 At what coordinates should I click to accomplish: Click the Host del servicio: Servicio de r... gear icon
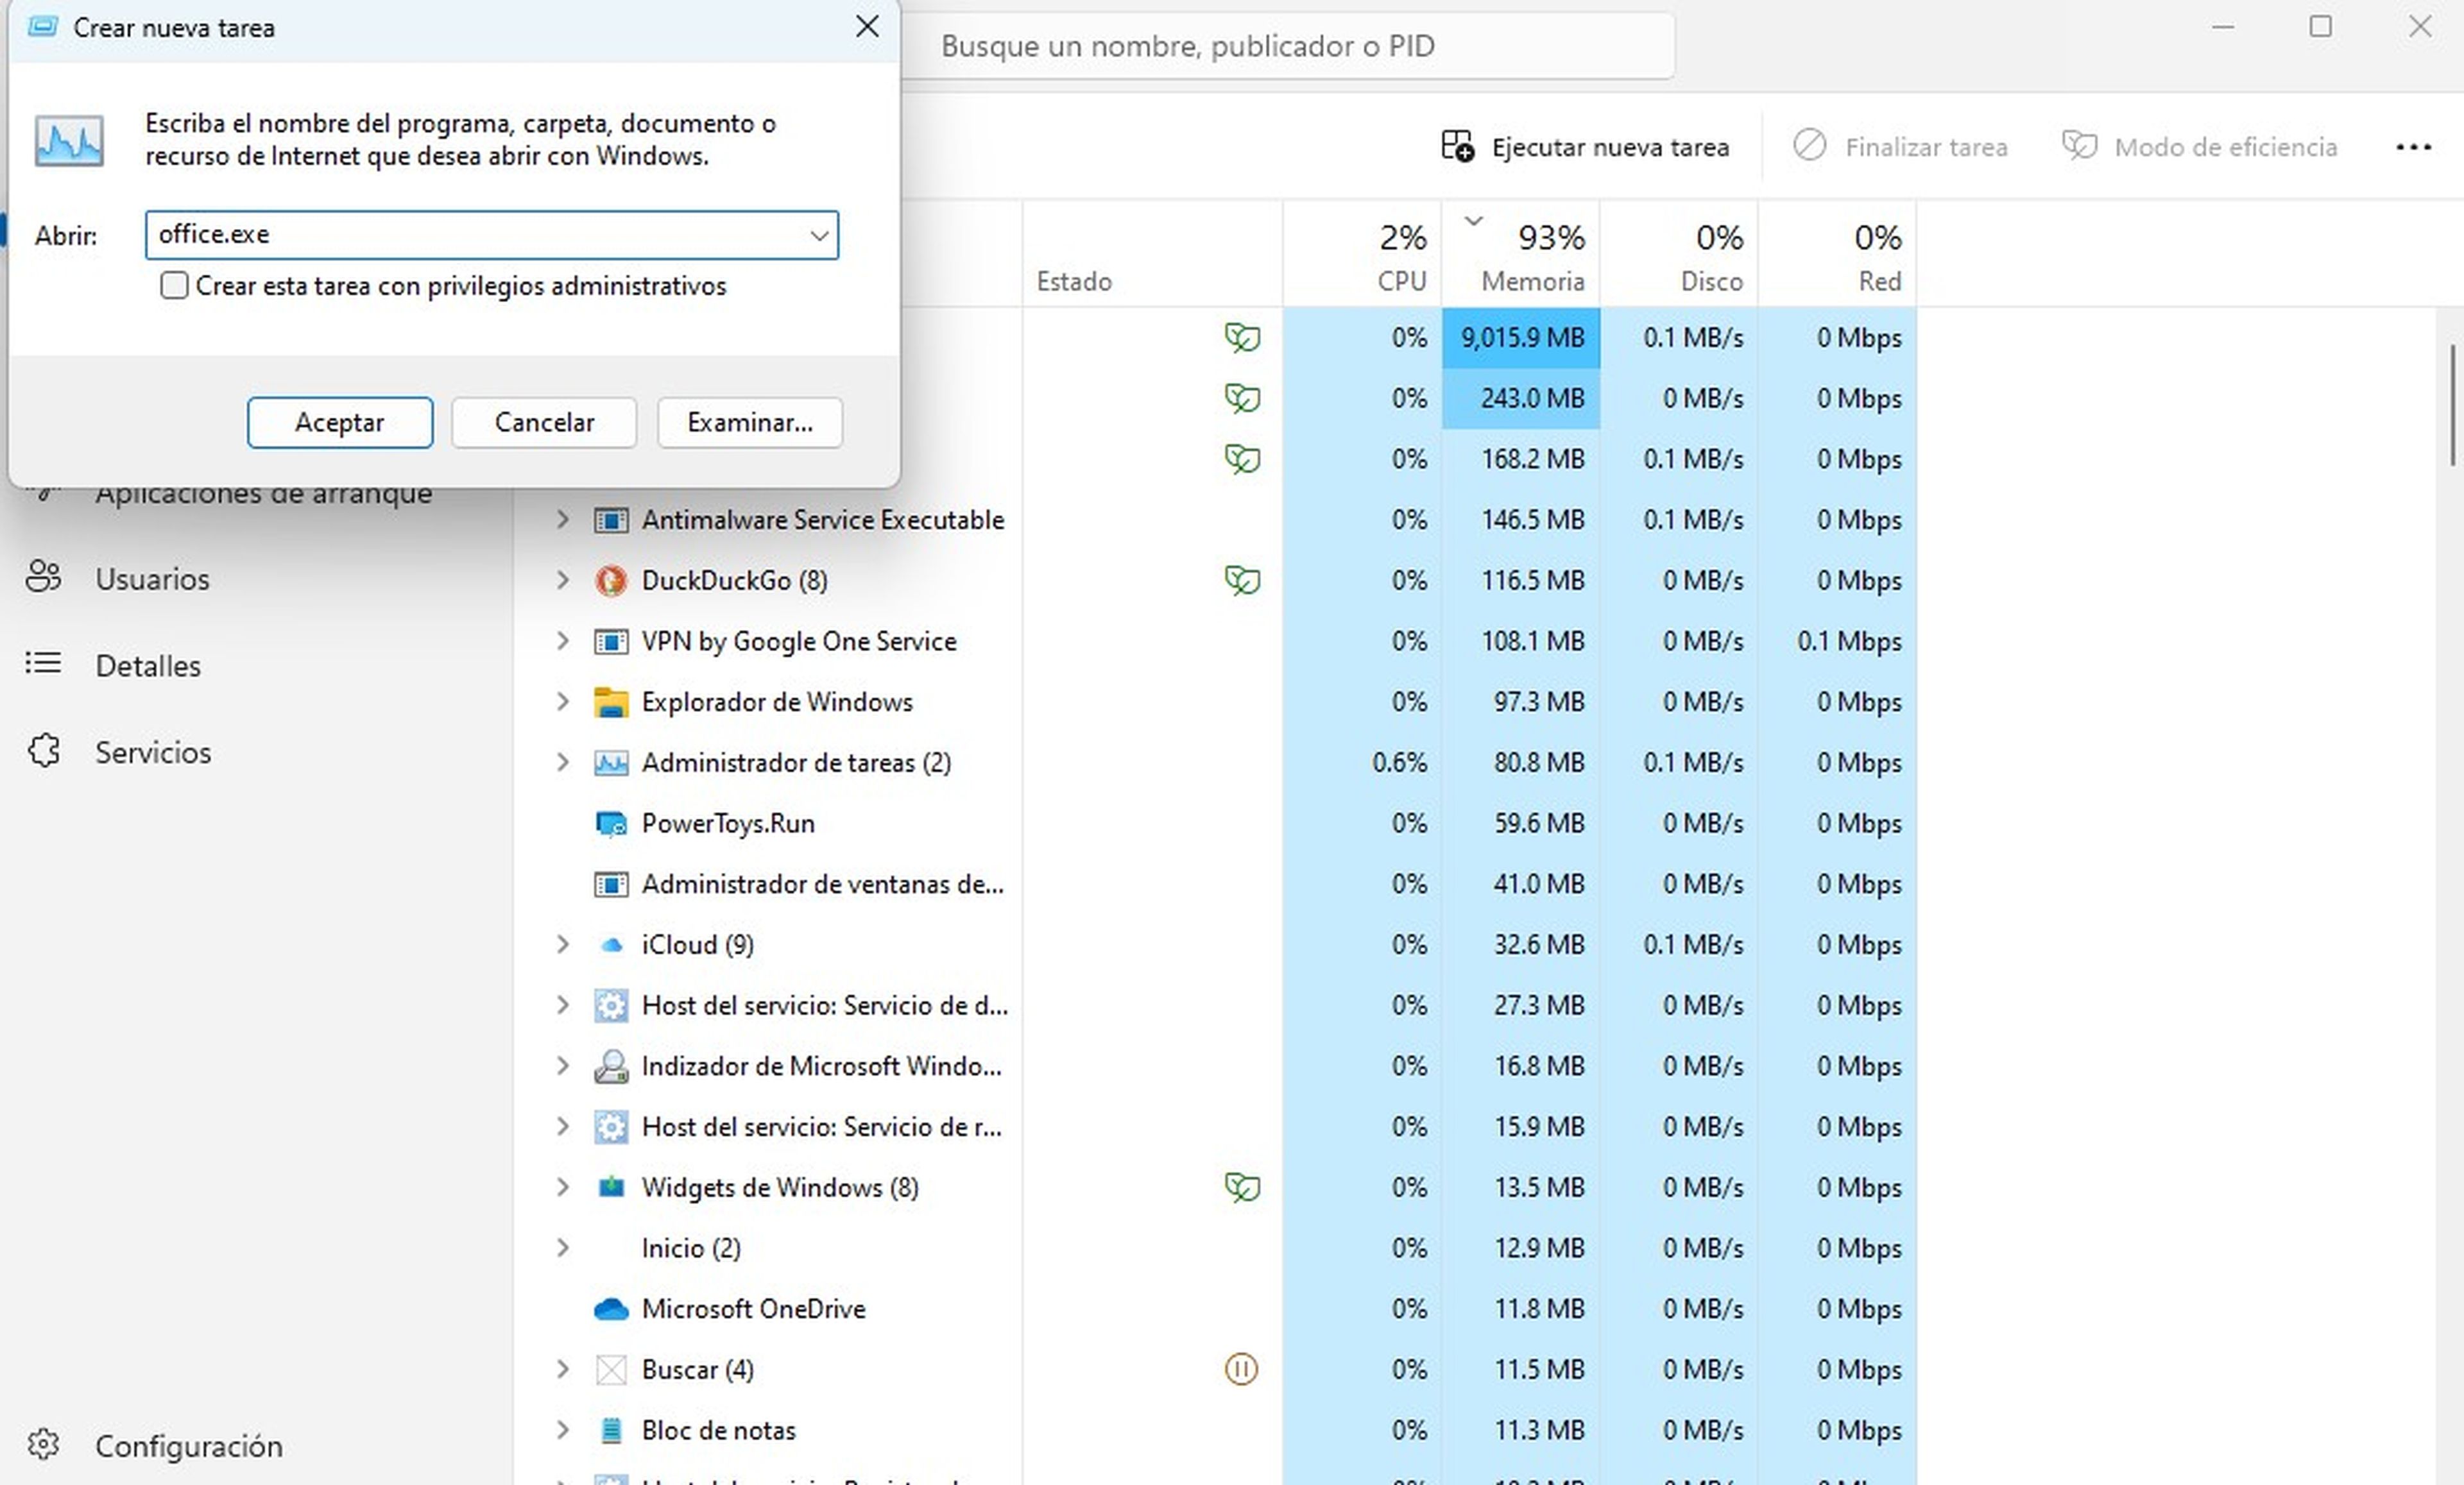click(611, 1127)
